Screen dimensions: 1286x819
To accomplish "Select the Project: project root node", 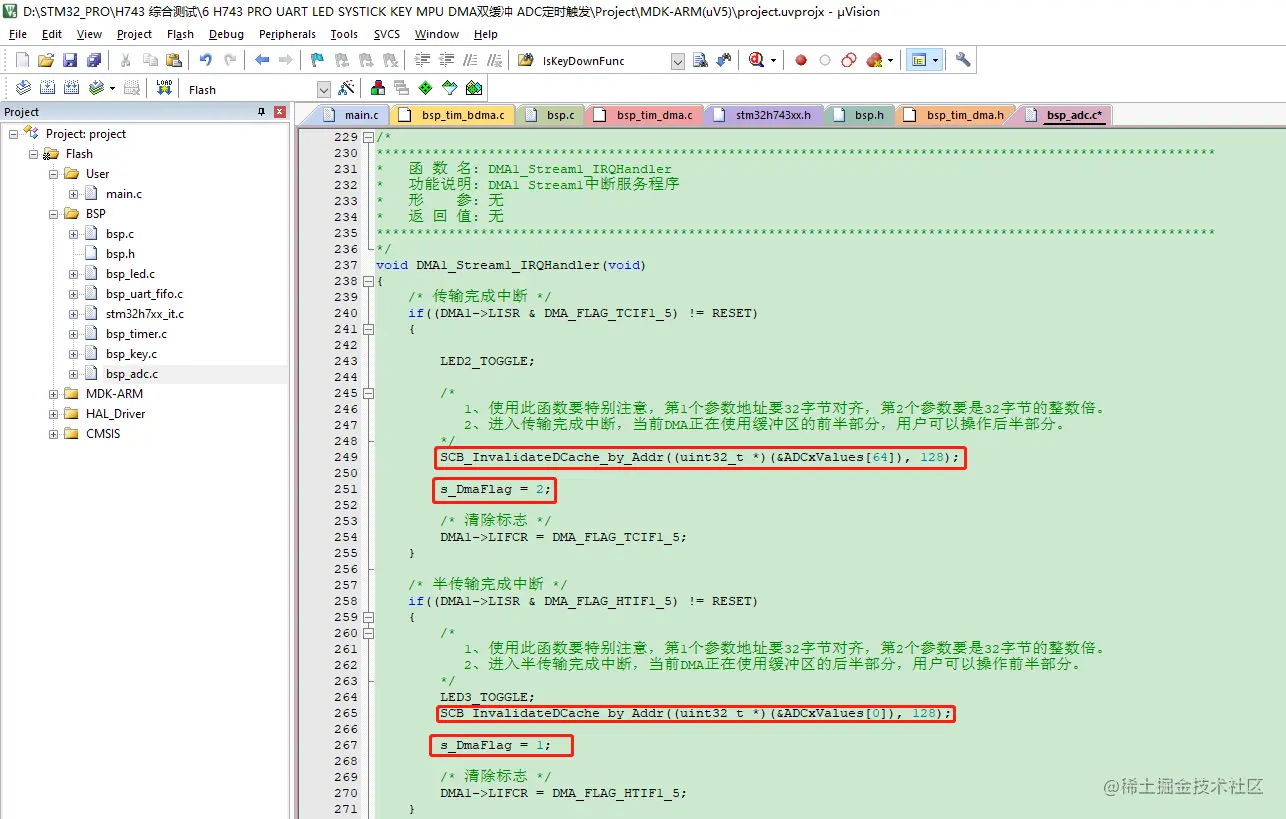I will (86, 134).
